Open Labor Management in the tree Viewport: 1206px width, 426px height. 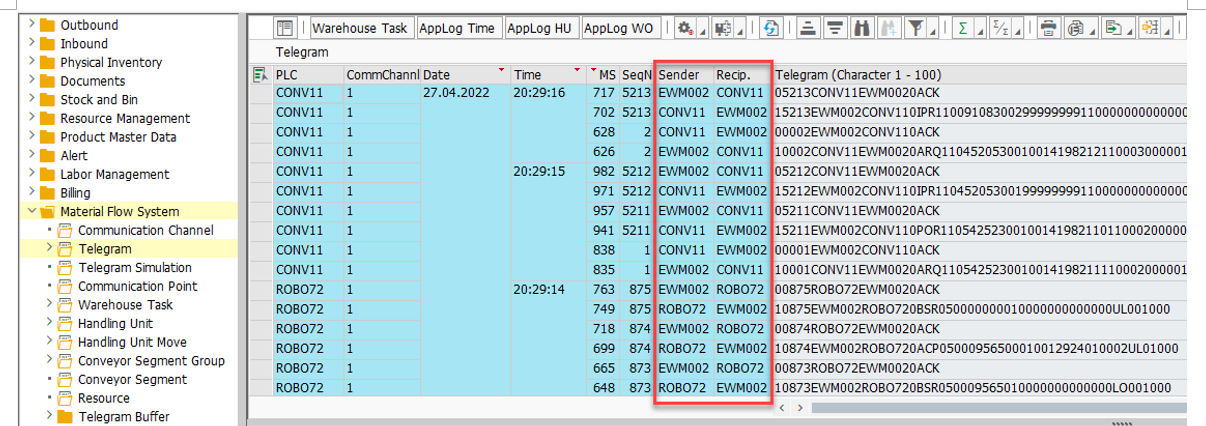[114, 174]
